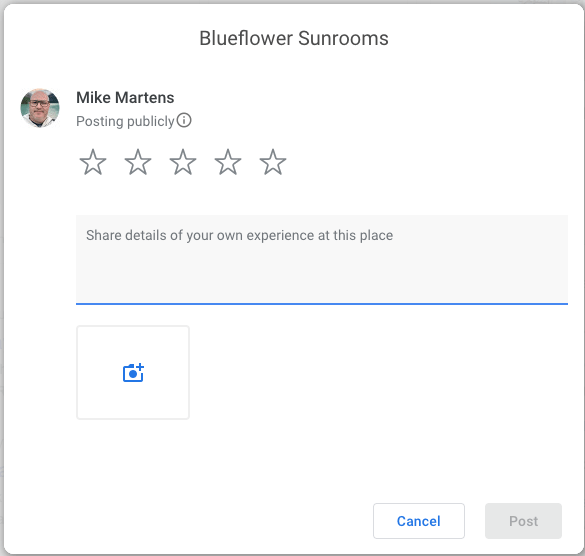Image resolution: width=585 pixels, height=556 pixels.
Task: Click the blue underline of the review box
Action: tap(322, 304)
